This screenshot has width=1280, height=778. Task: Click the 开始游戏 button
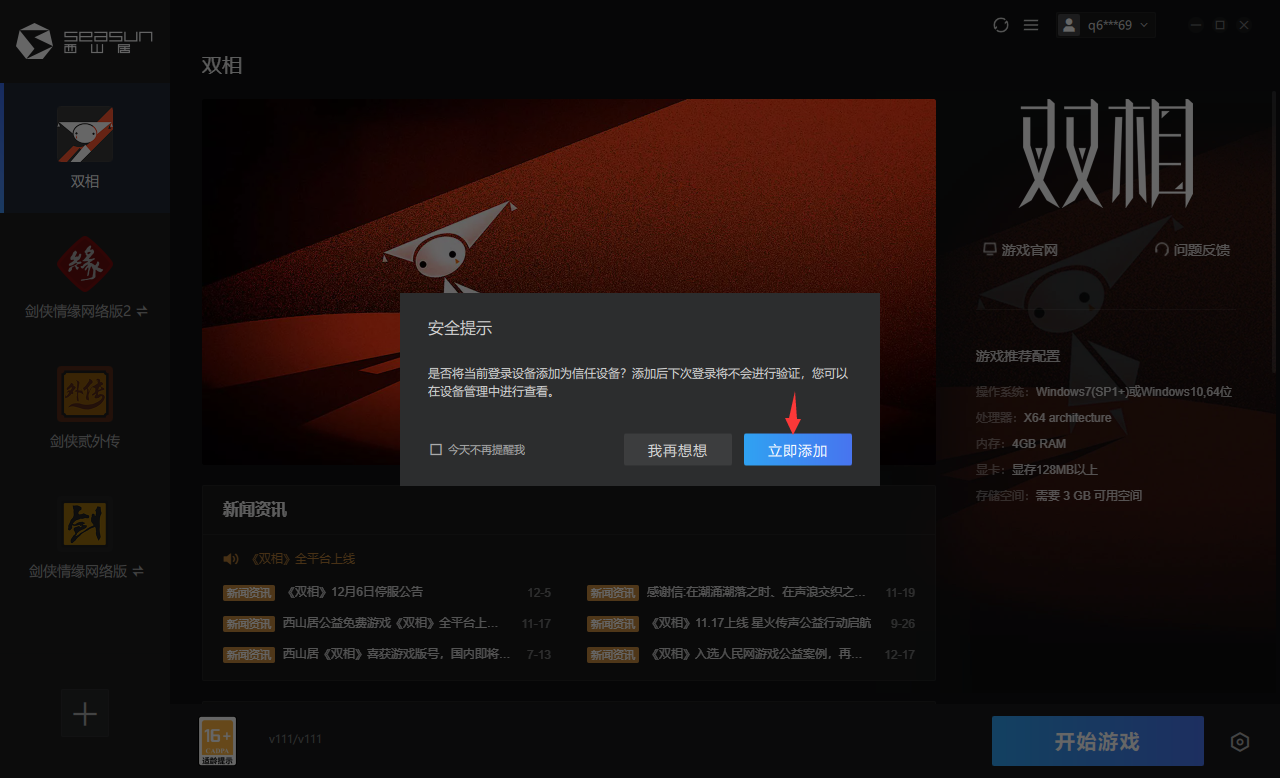1097,741
